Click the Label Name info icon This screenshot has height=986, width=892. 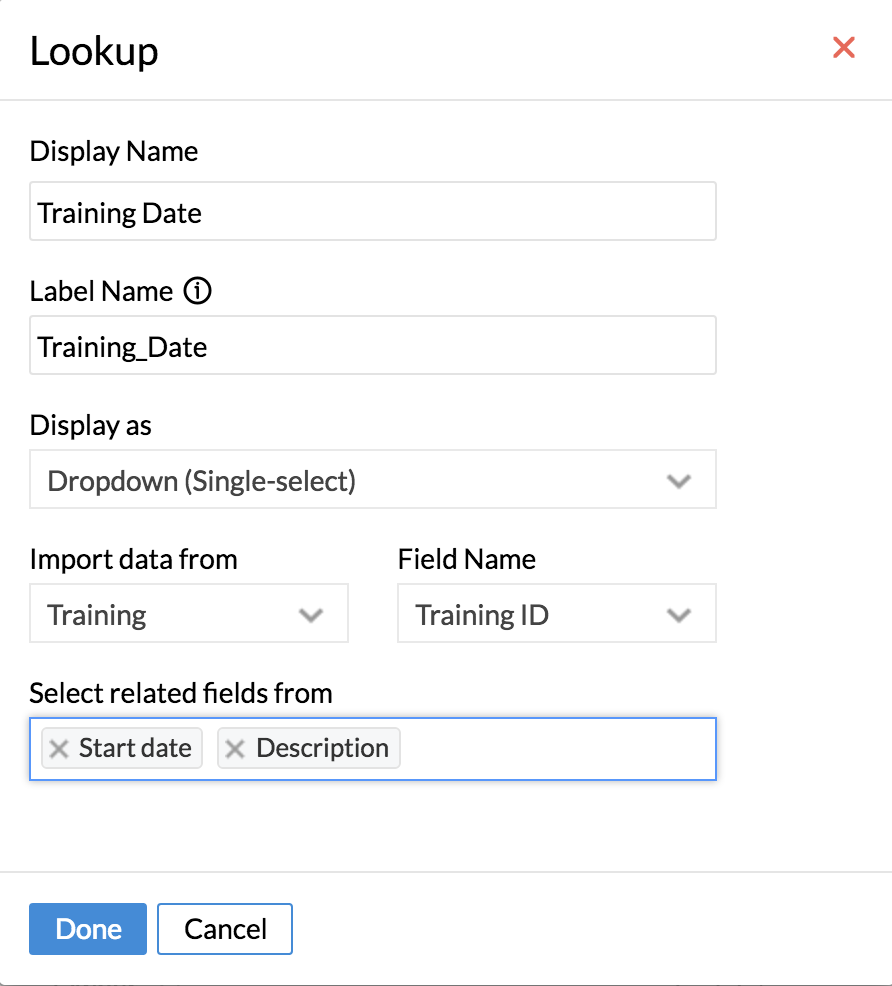pyautogui.click(x=199, y=292)
